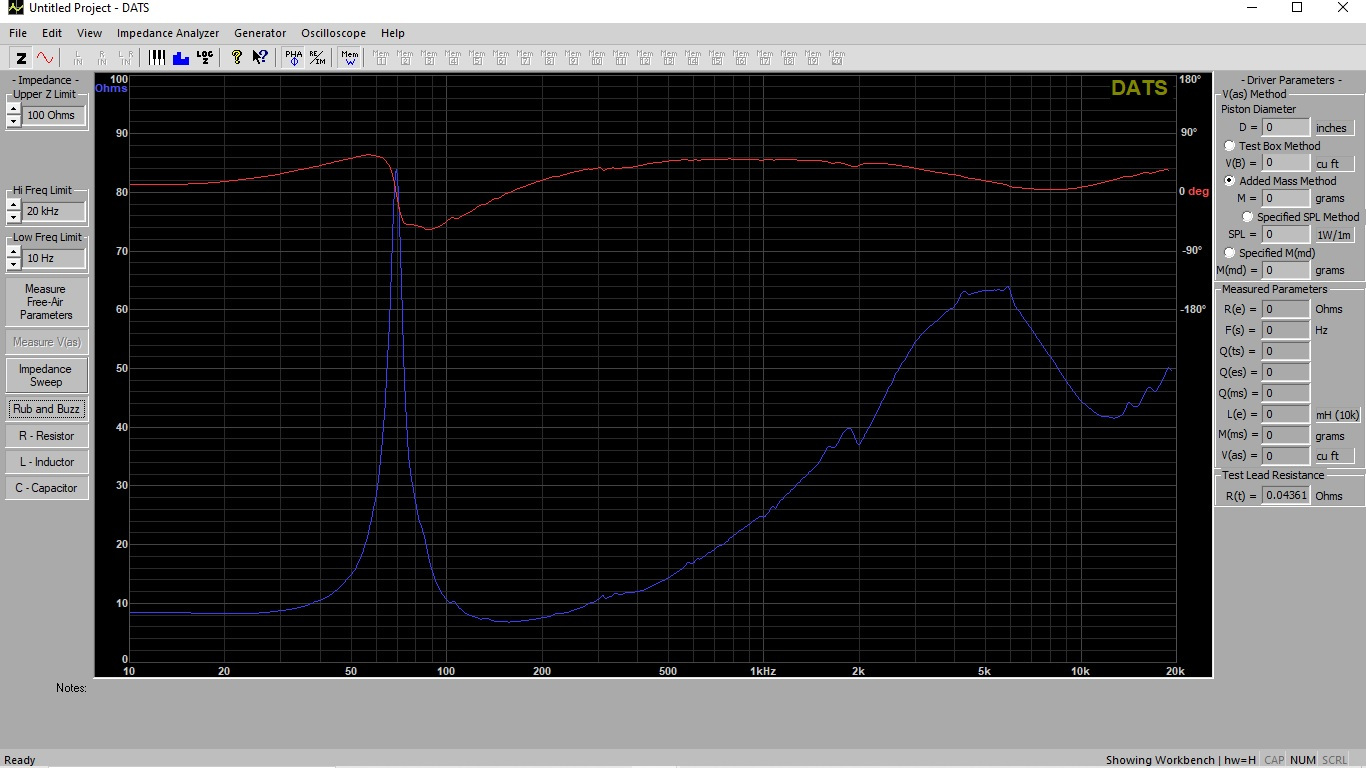Viewport: 1366px width, 768px height.
Task: Select the Added Mass Method radio button
Action: click(x=1230, y=181)
